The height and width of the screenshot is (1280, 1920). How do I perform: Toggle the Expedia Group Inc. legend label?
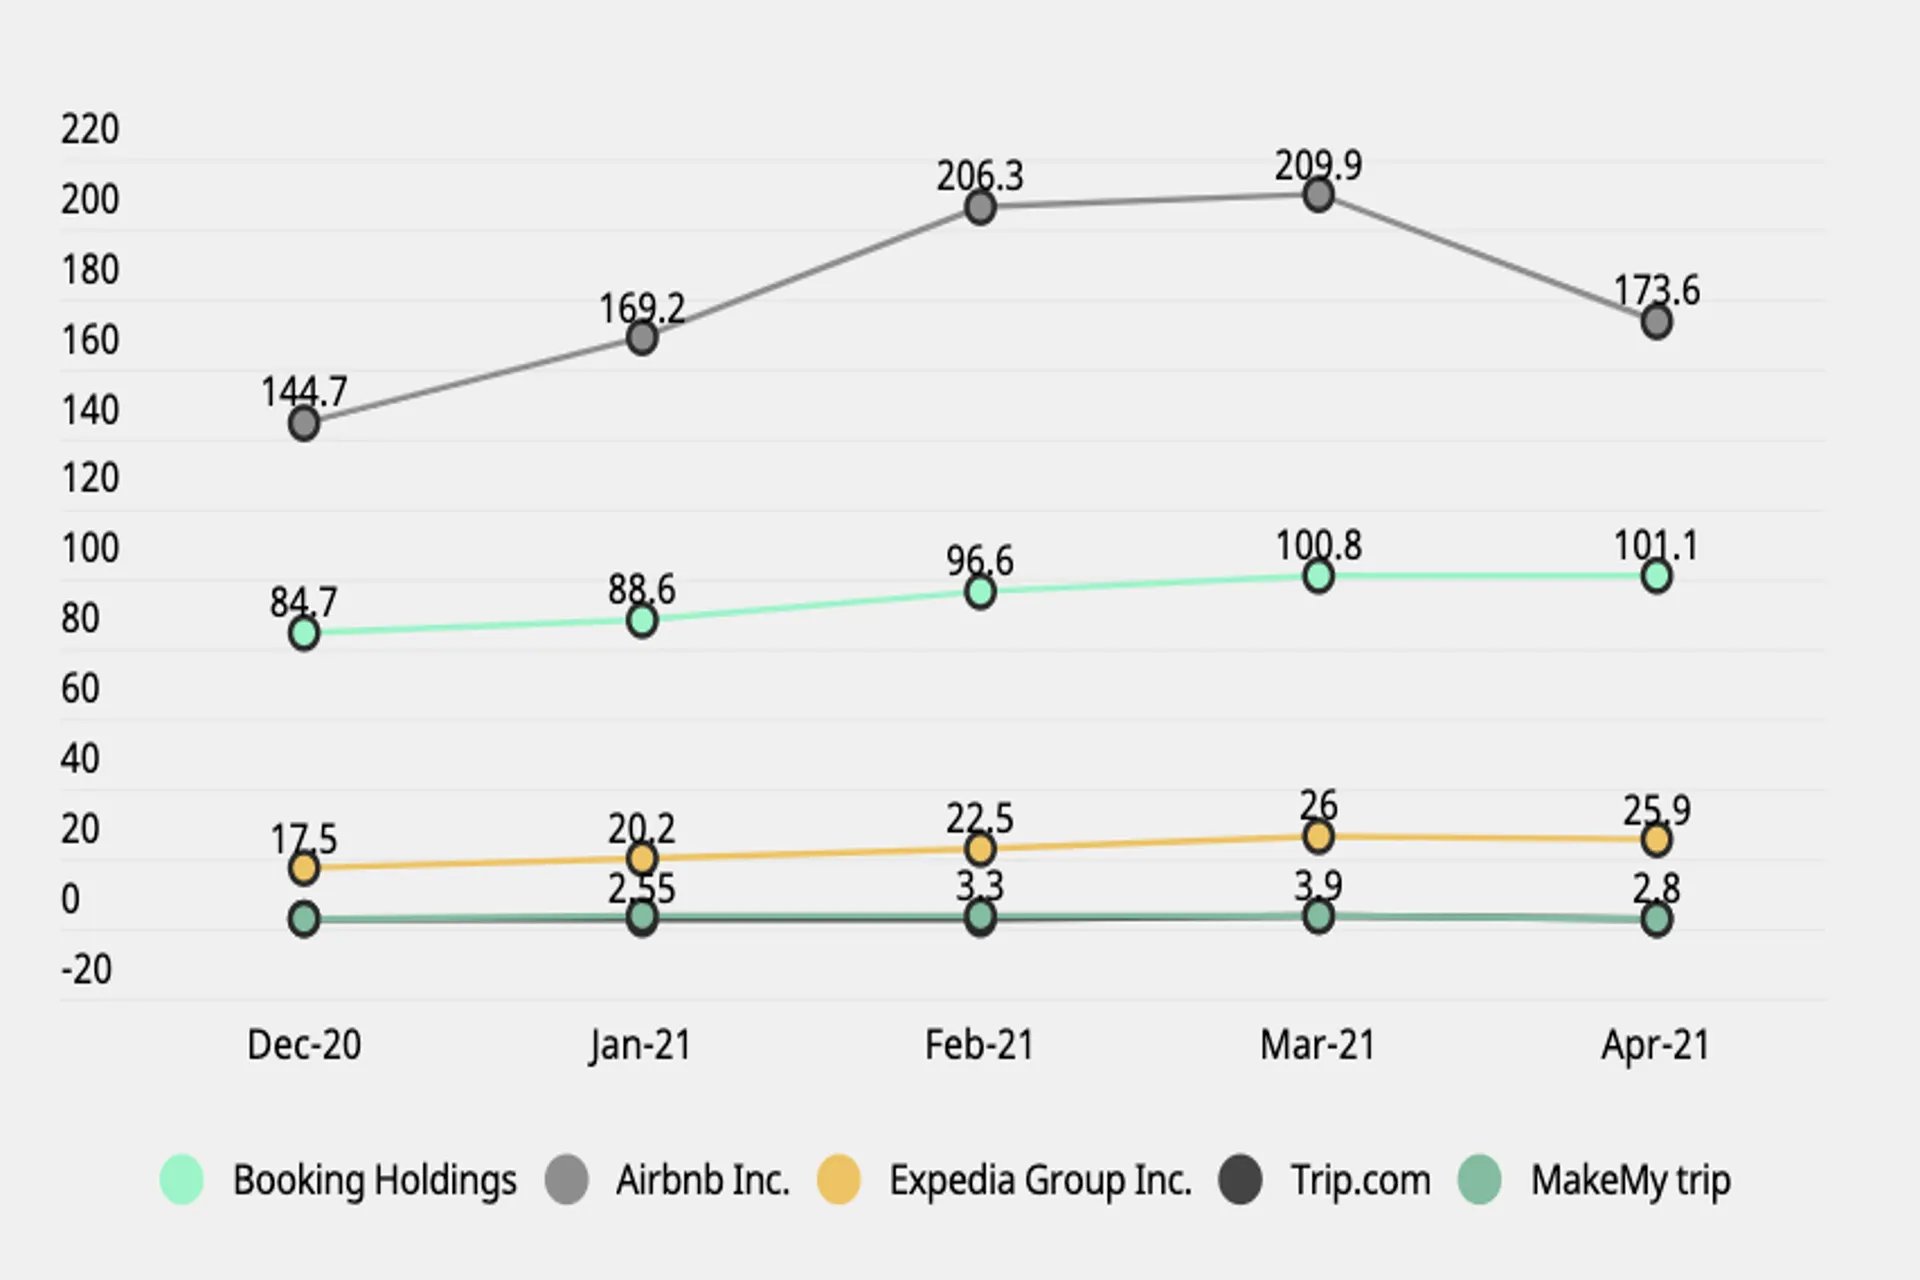coord(1041,1181)
